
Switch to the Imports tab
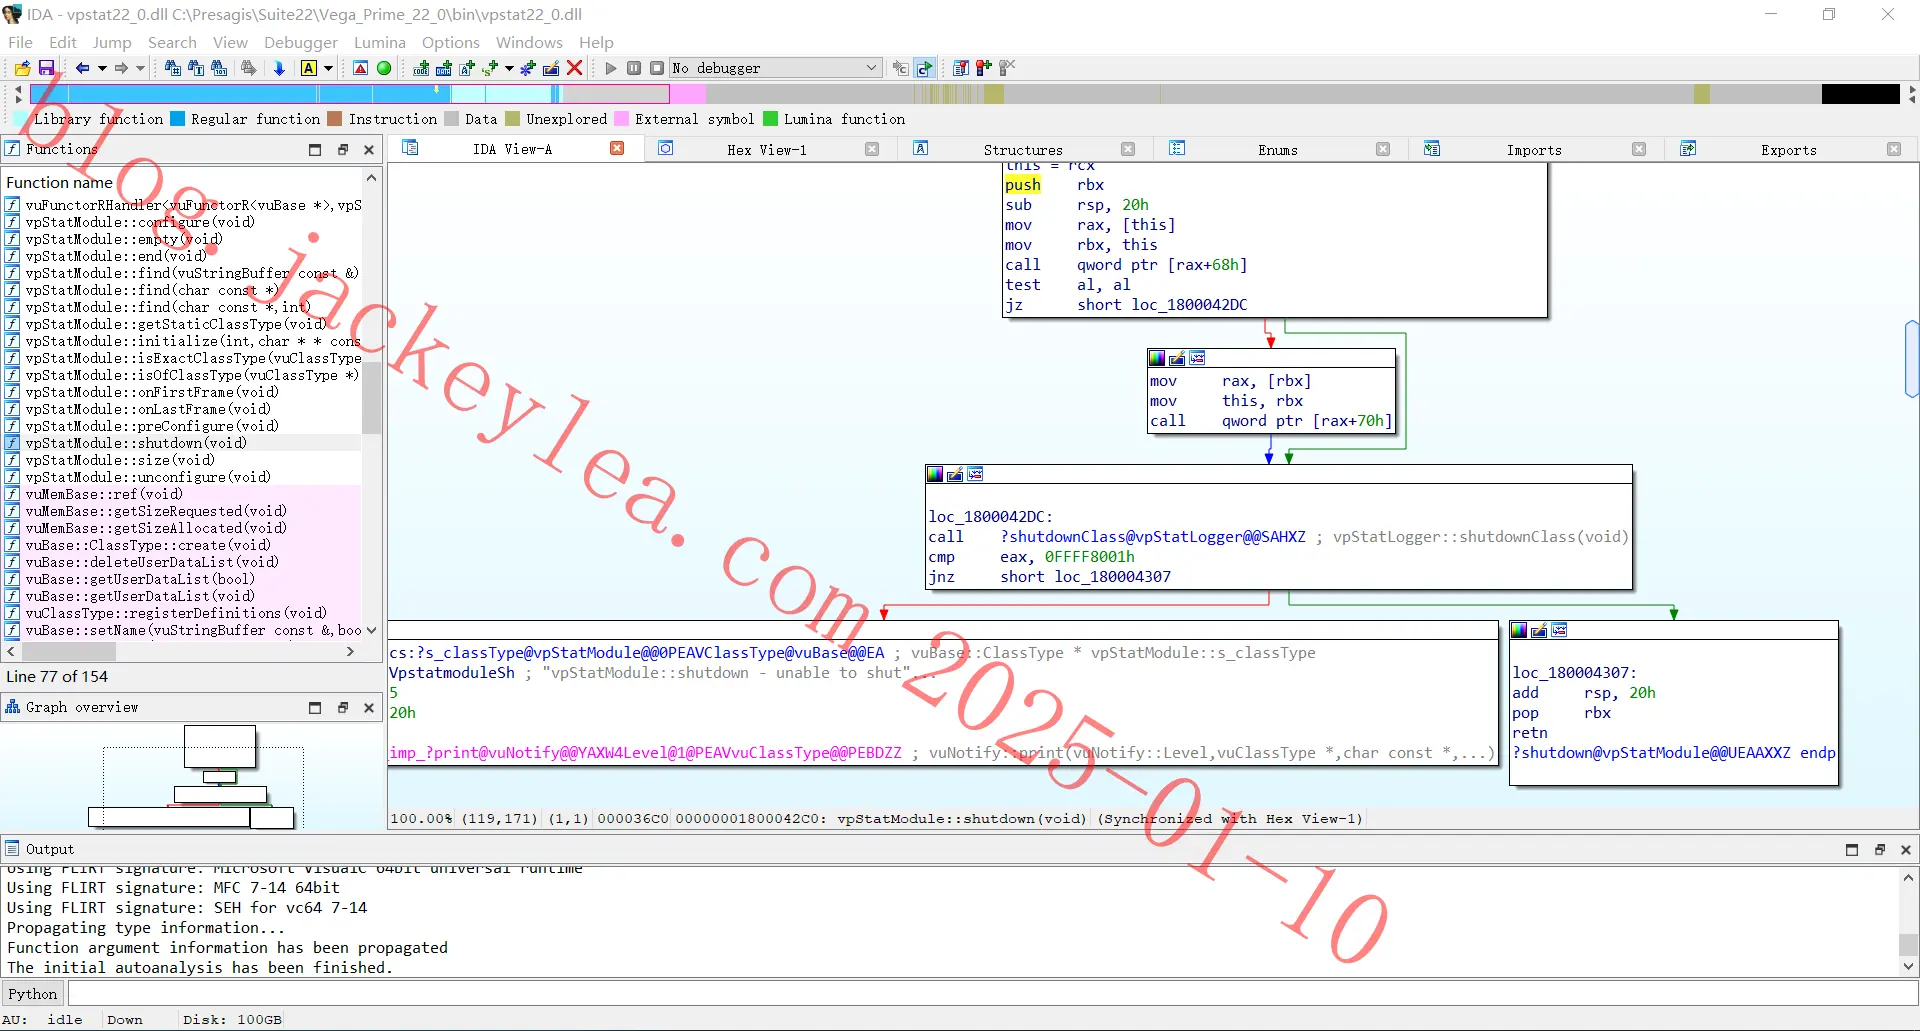point(1533,150)
